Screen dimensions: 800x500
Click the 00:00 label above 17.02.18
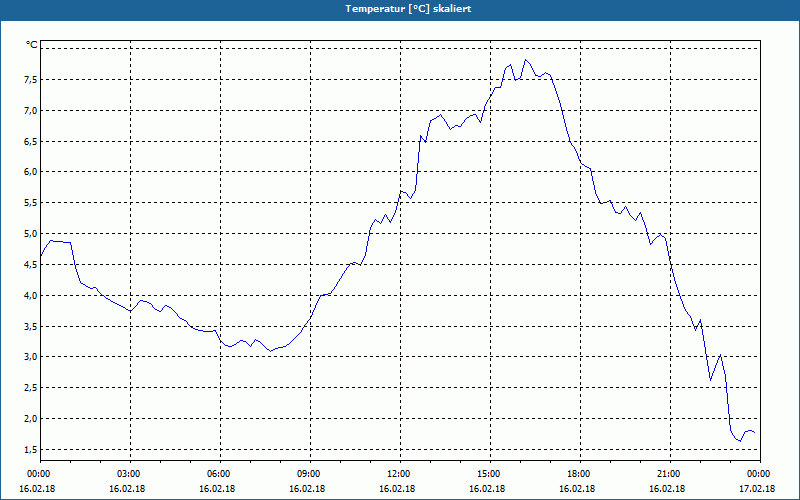pos(760,474)
